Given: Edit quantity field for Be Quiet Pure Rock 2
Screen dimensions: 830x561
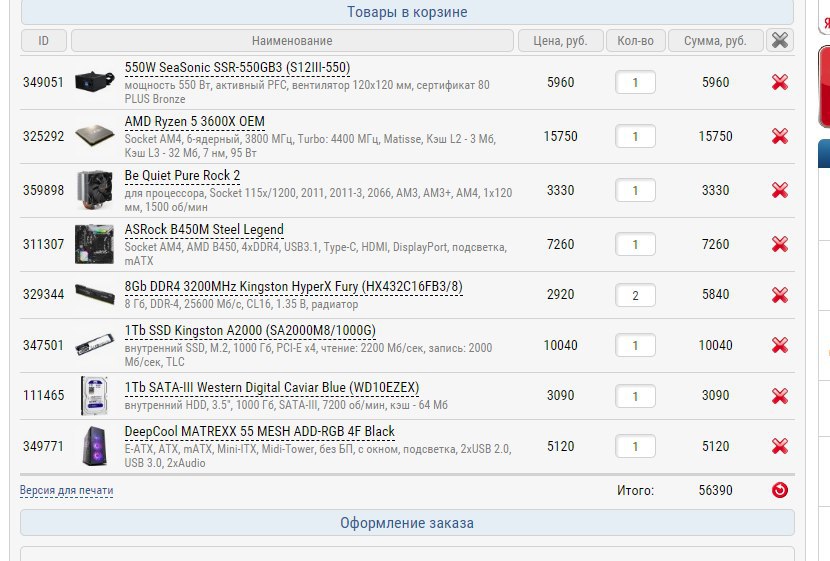Looking at the screenshot, I should [x=635, y=191].
